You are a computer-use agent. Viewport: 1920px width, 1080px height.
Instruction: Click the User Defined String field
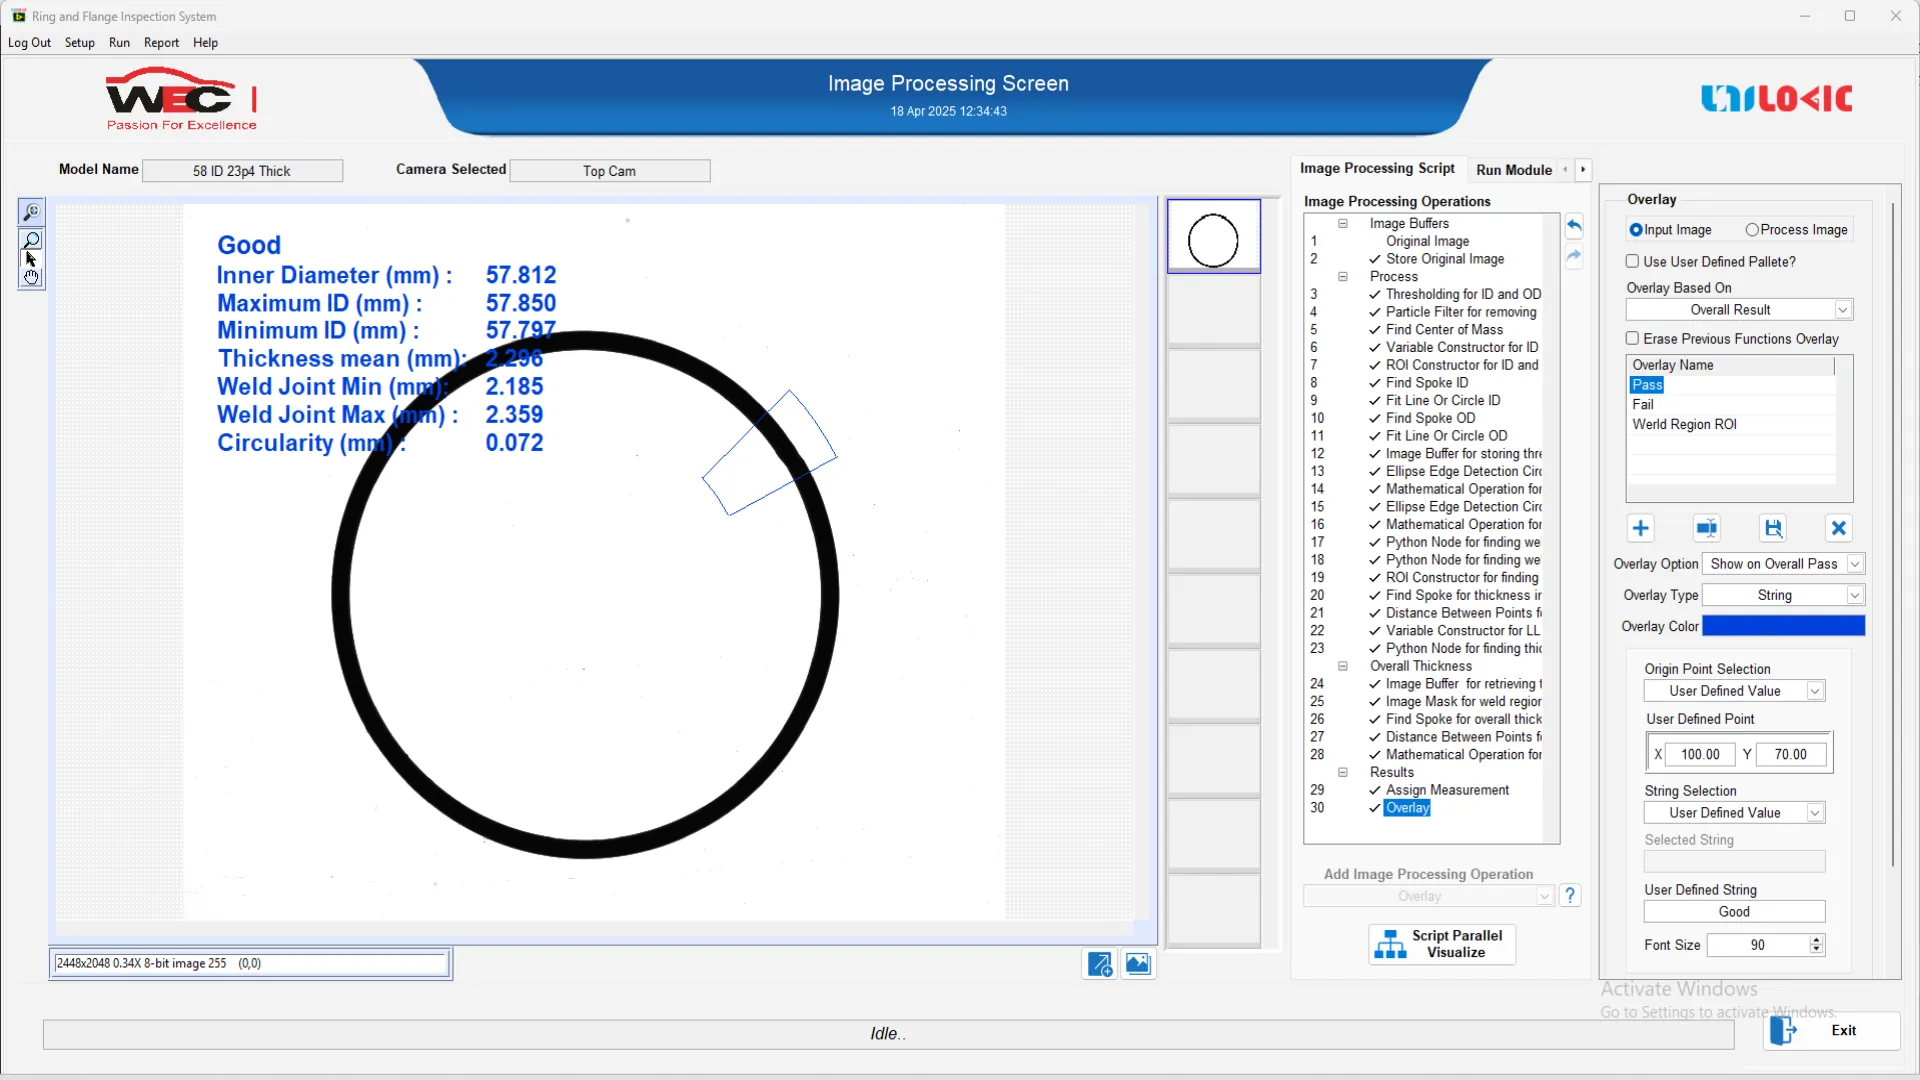(1734, 912)
